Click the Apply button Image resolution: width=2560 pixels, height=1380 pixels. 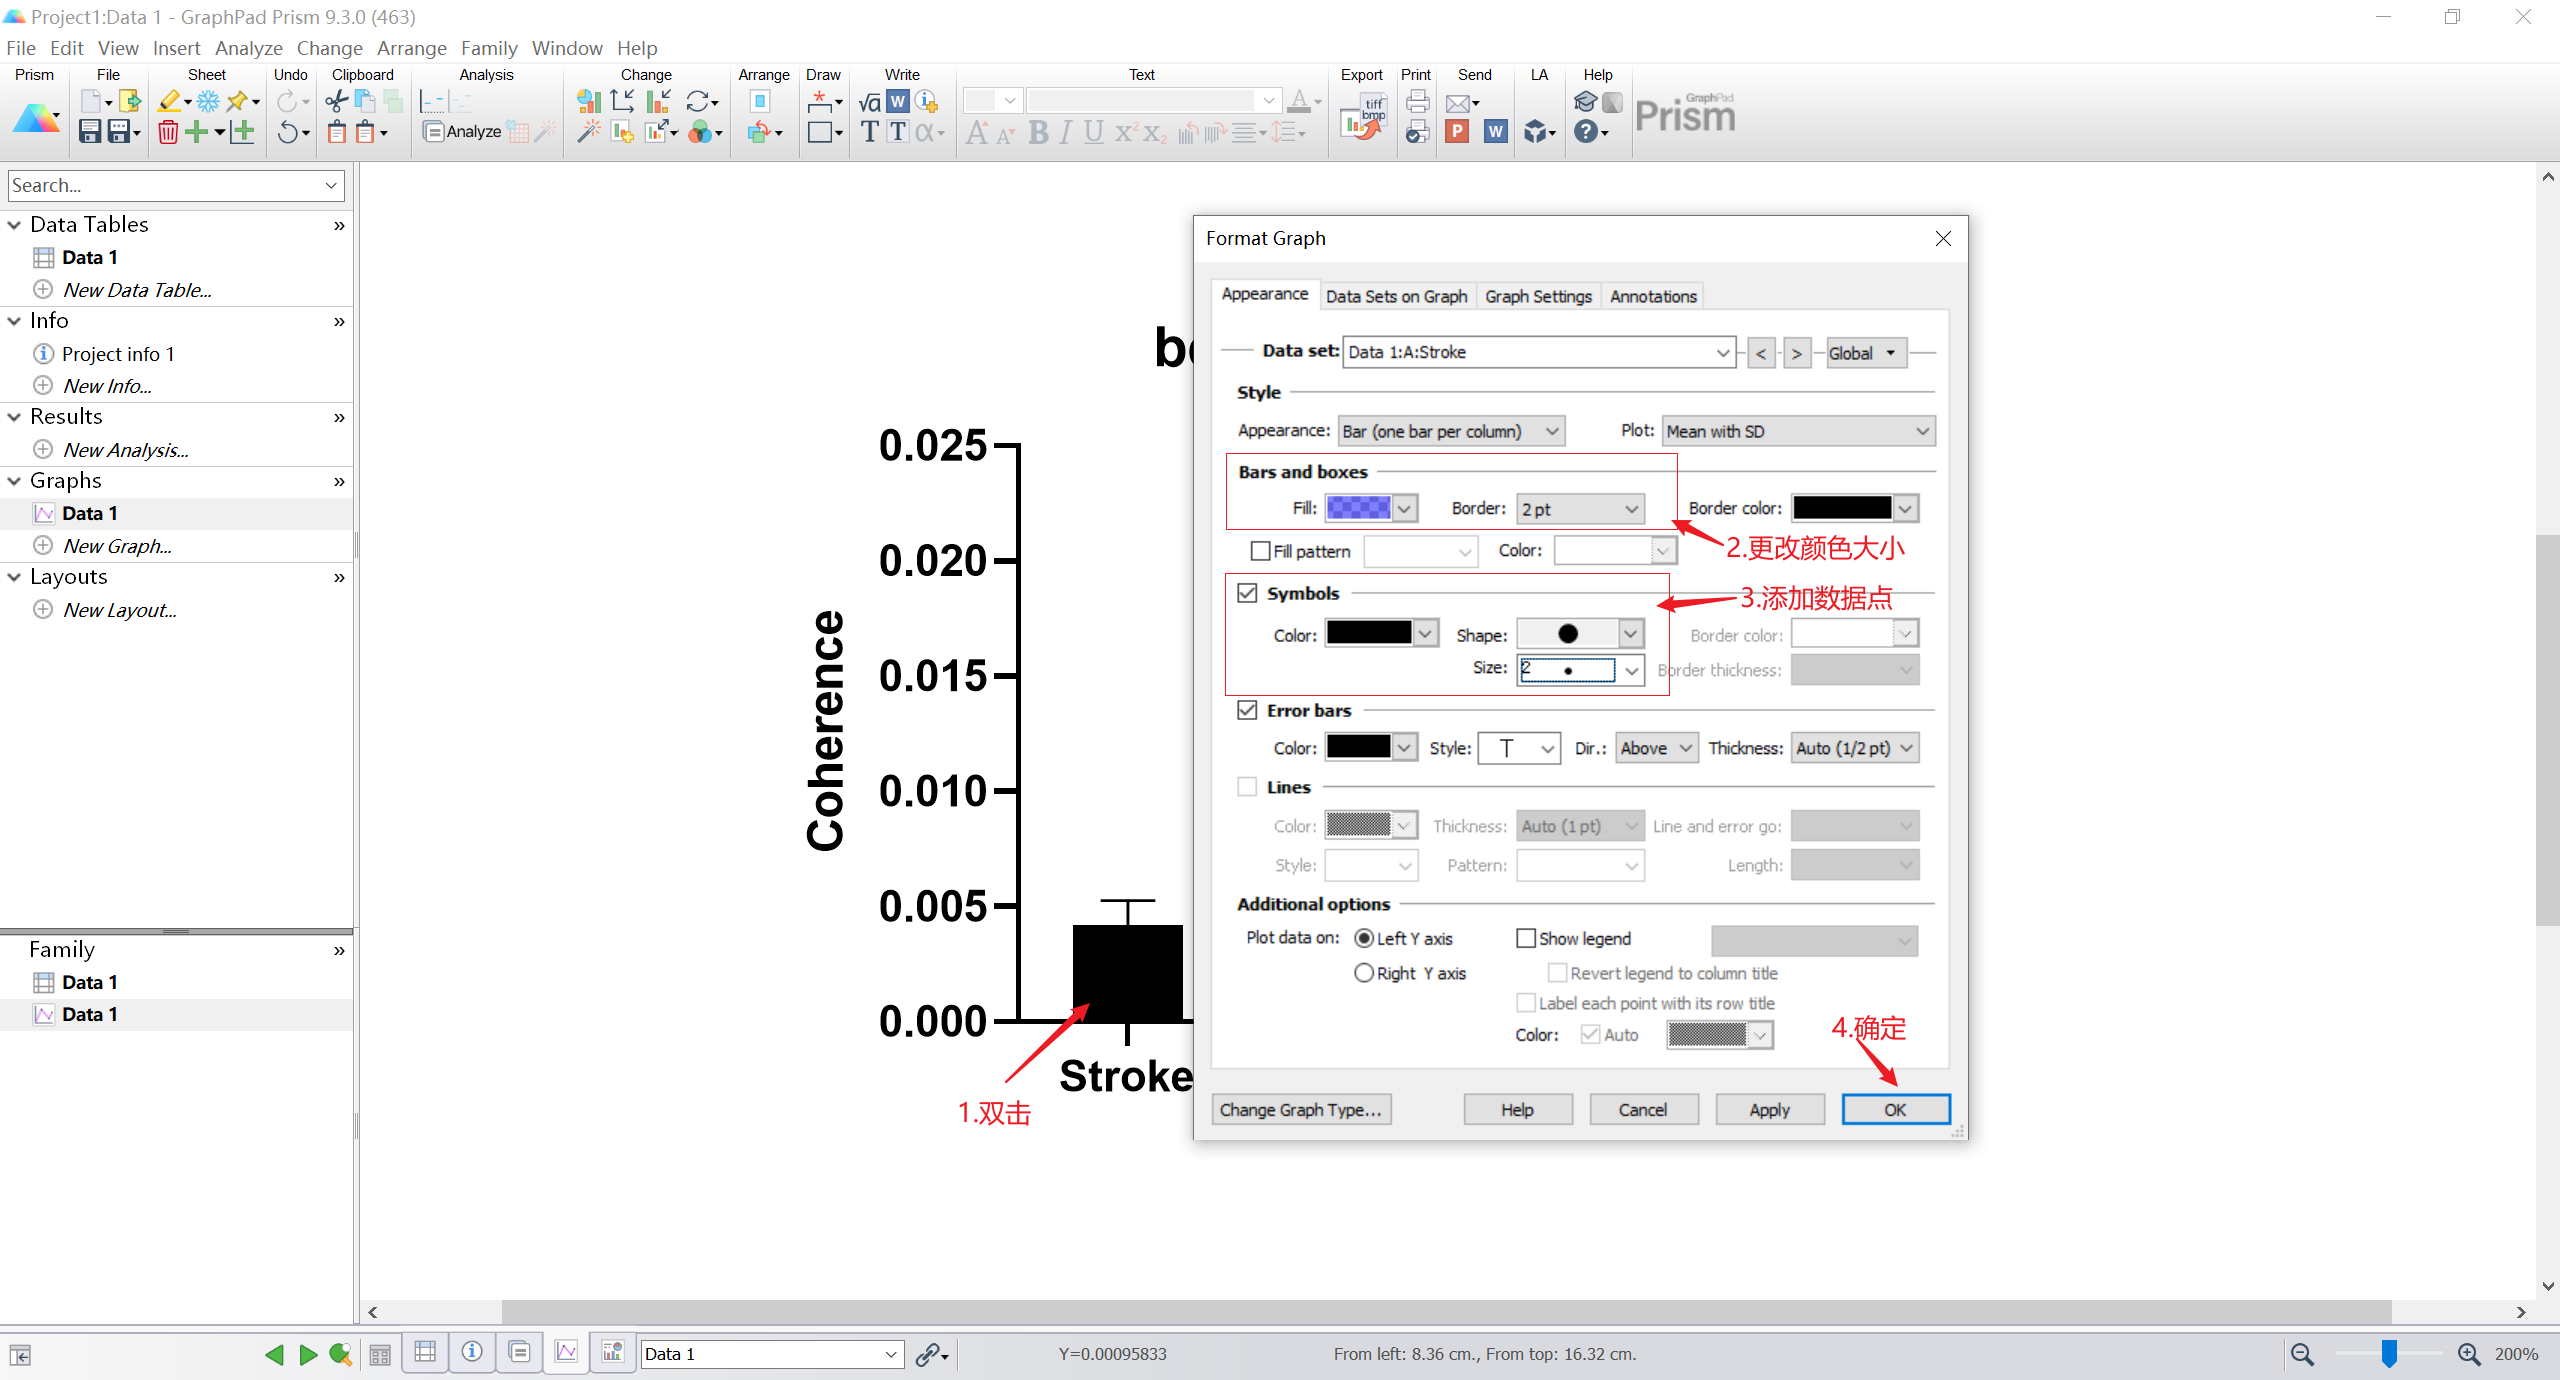1768,1110
